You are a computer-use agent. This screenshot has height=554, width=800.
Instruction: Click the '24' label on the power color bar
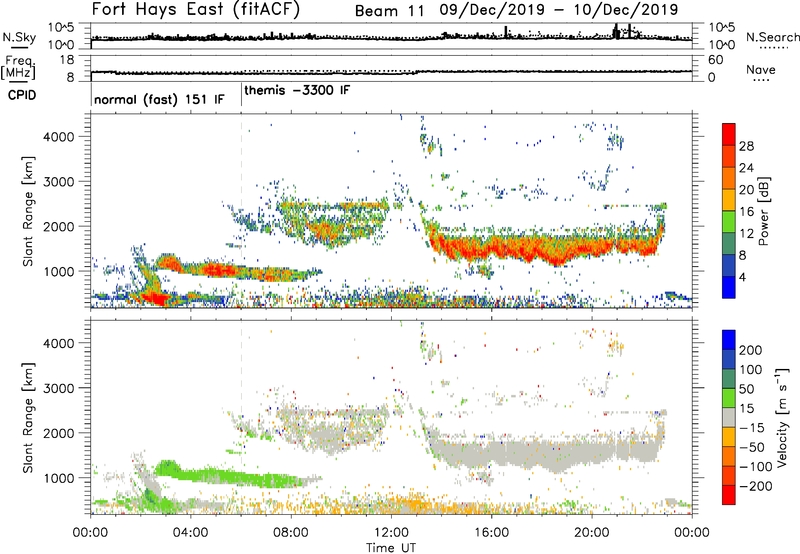pos(746,168)
